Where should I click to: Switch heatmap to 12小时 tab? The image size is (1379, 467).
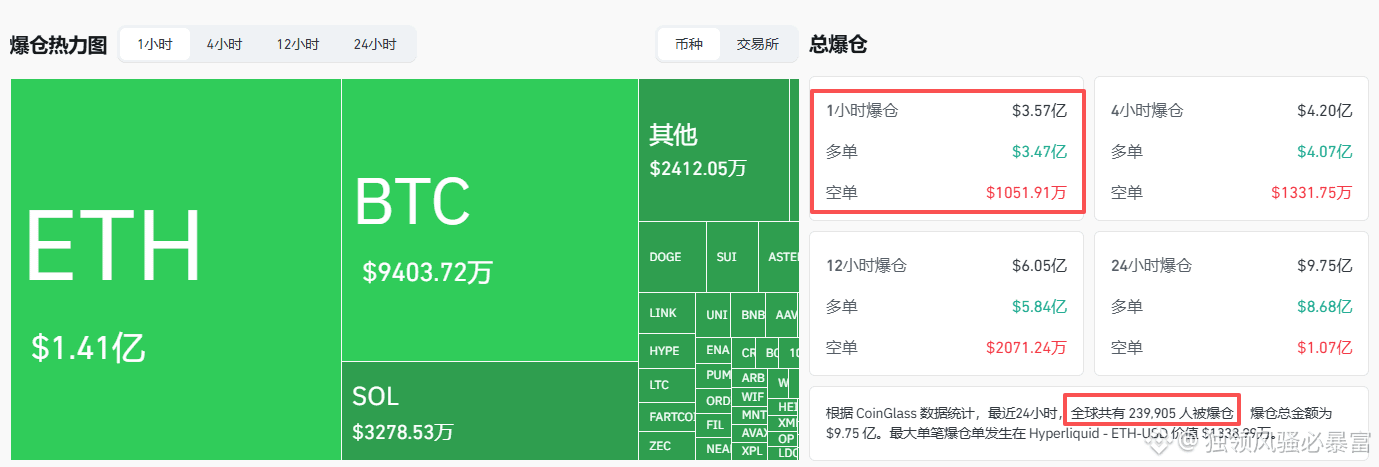[298, 45]
